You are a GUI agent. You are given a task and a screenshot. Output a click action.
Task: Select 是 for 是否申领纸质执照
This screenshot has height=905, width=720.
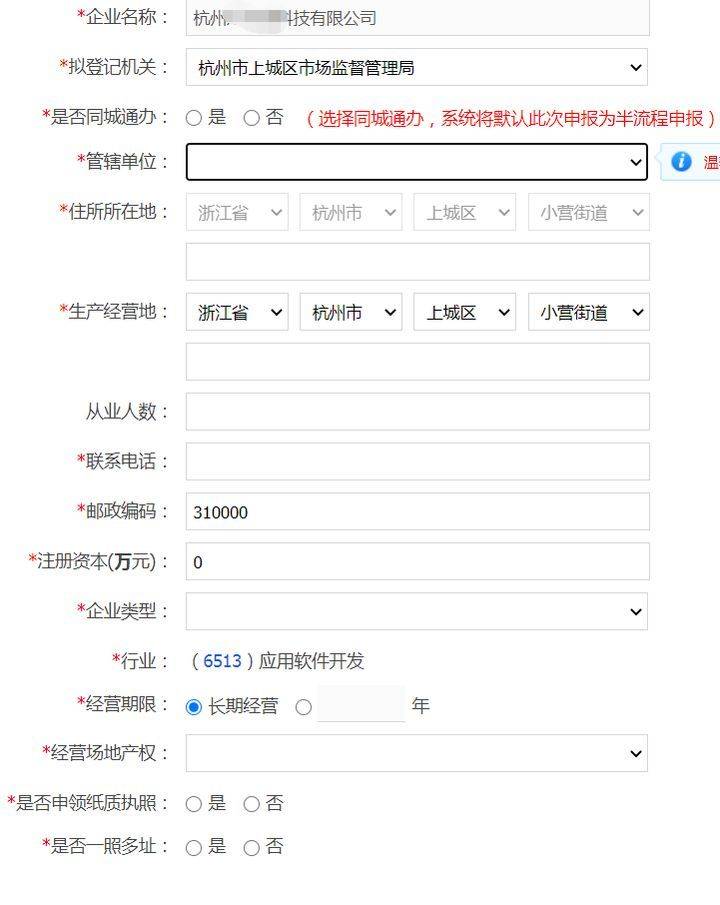(194, 804)
